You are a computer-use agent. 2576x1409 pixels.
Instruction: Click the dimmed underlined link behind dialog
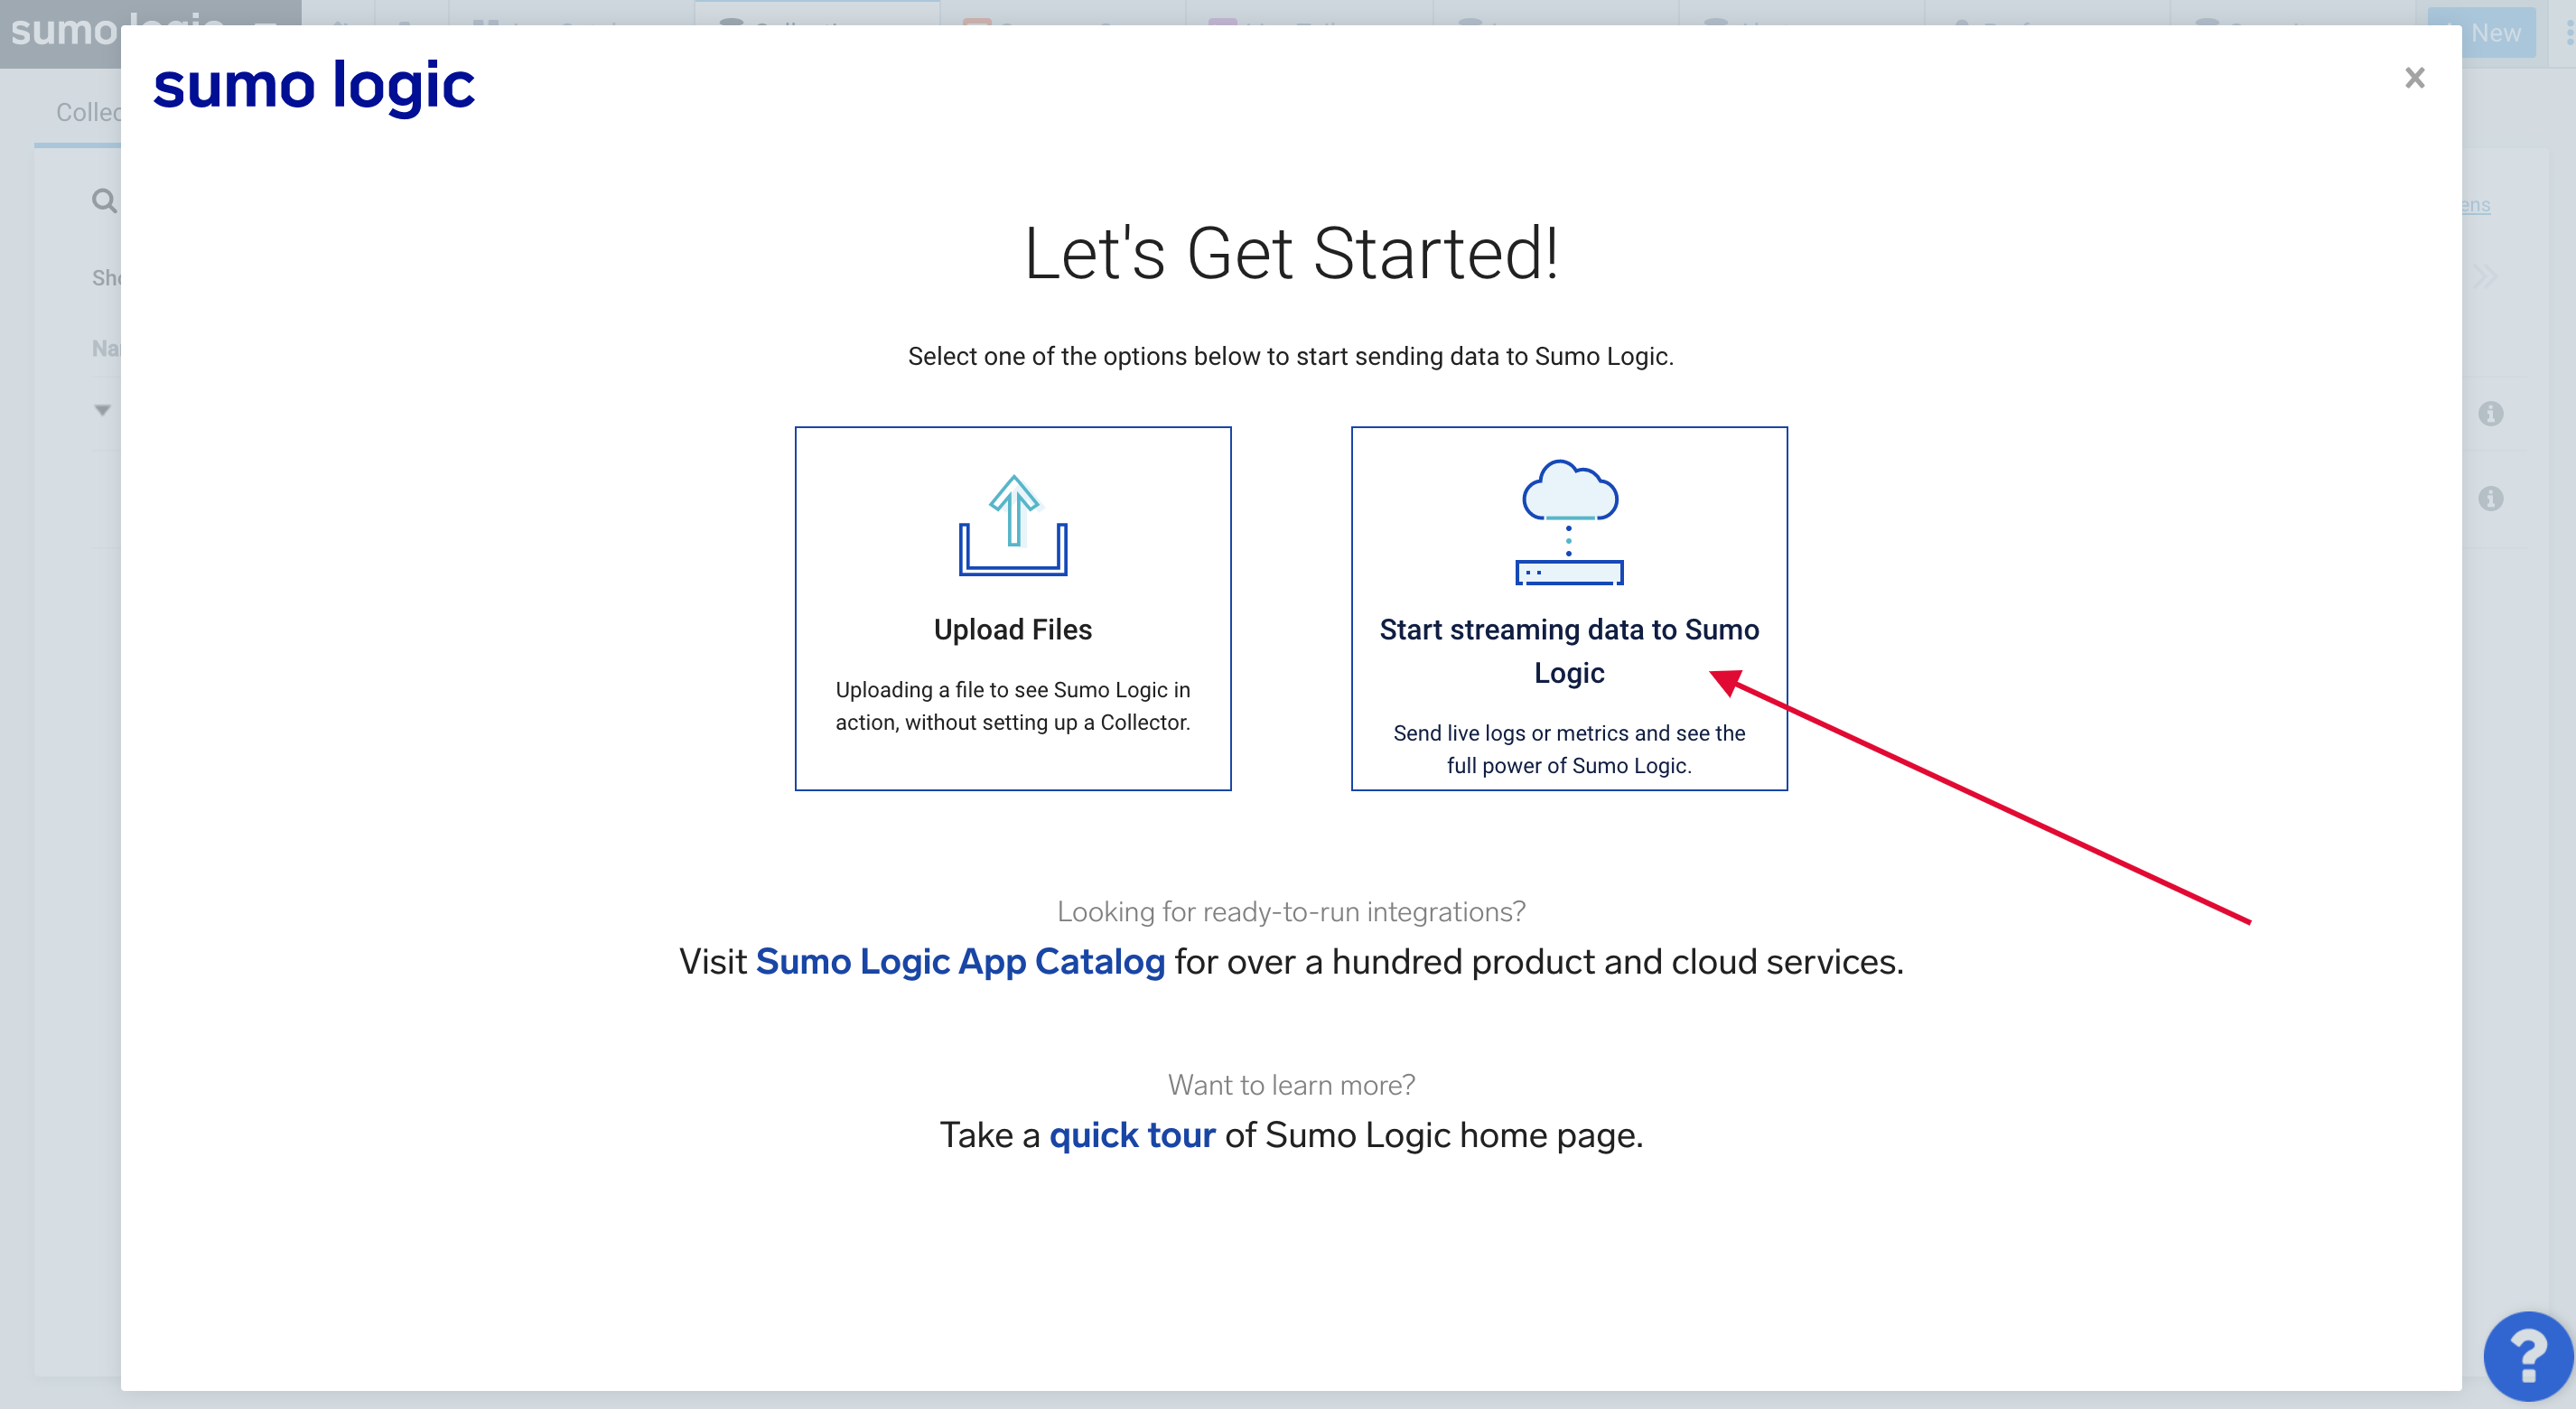pos(2476,205)
